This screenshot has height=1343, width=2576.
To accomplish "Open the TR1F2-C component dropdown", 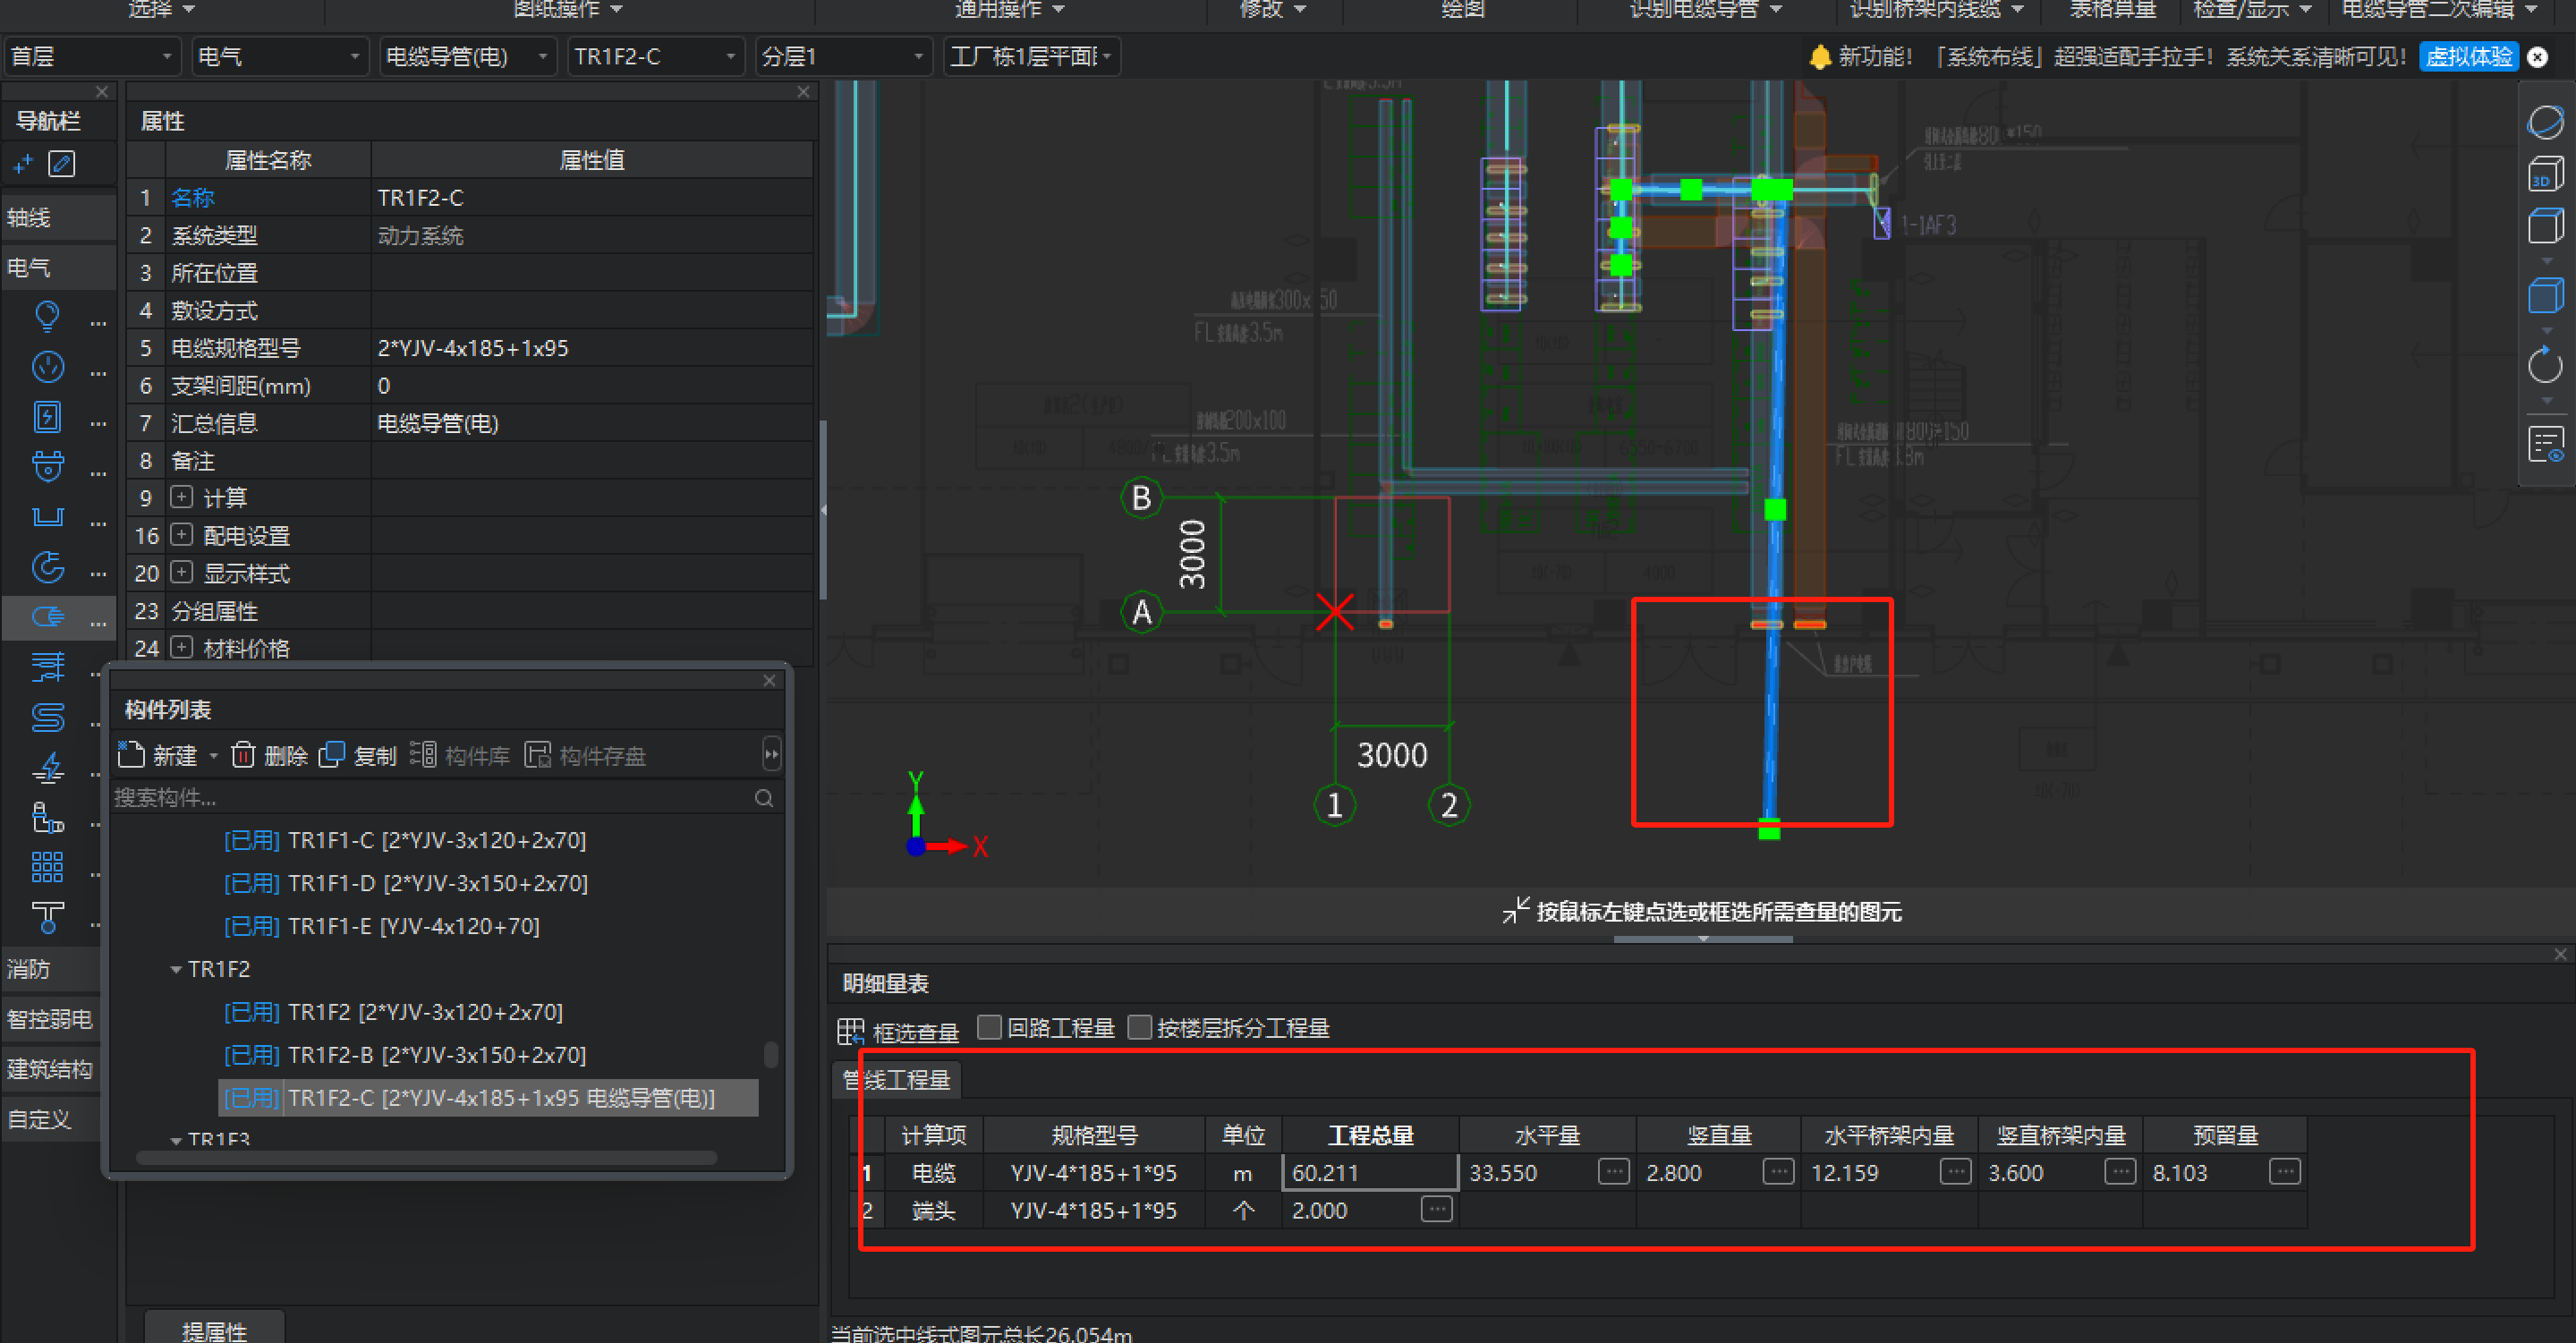I will [655, 57].
